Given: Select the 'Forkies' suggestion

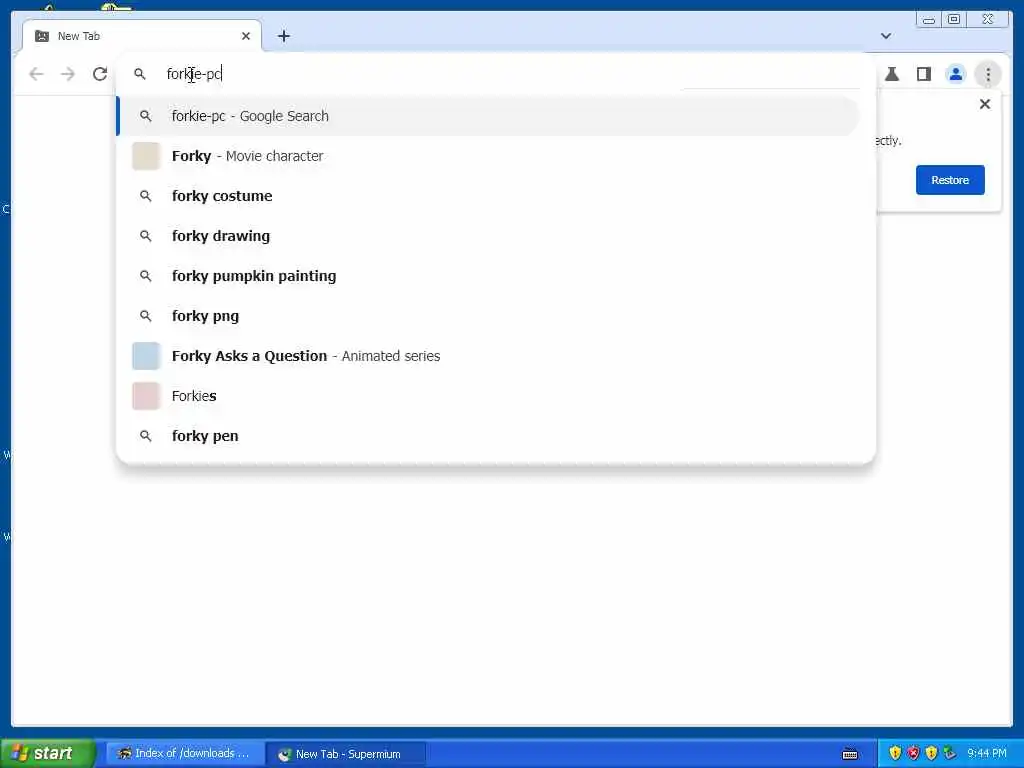Looking at the screenshot, I should (x=488, y=396).
